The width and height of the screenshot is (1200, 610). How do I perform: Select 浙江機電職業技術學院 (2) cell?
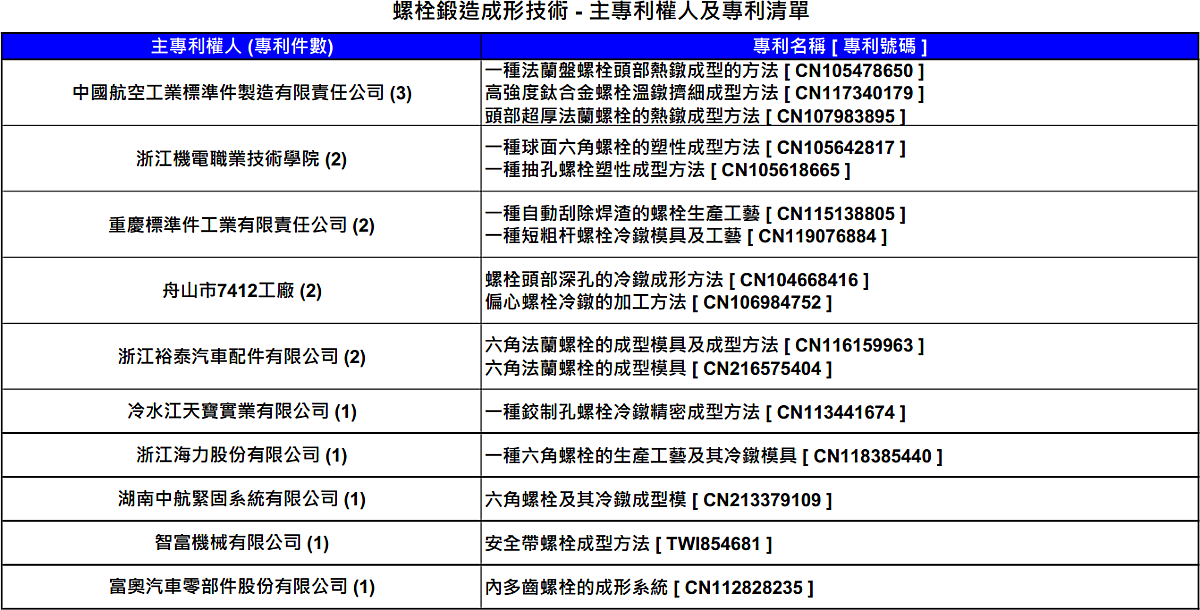pyautogui.click(x=241, y=158)
